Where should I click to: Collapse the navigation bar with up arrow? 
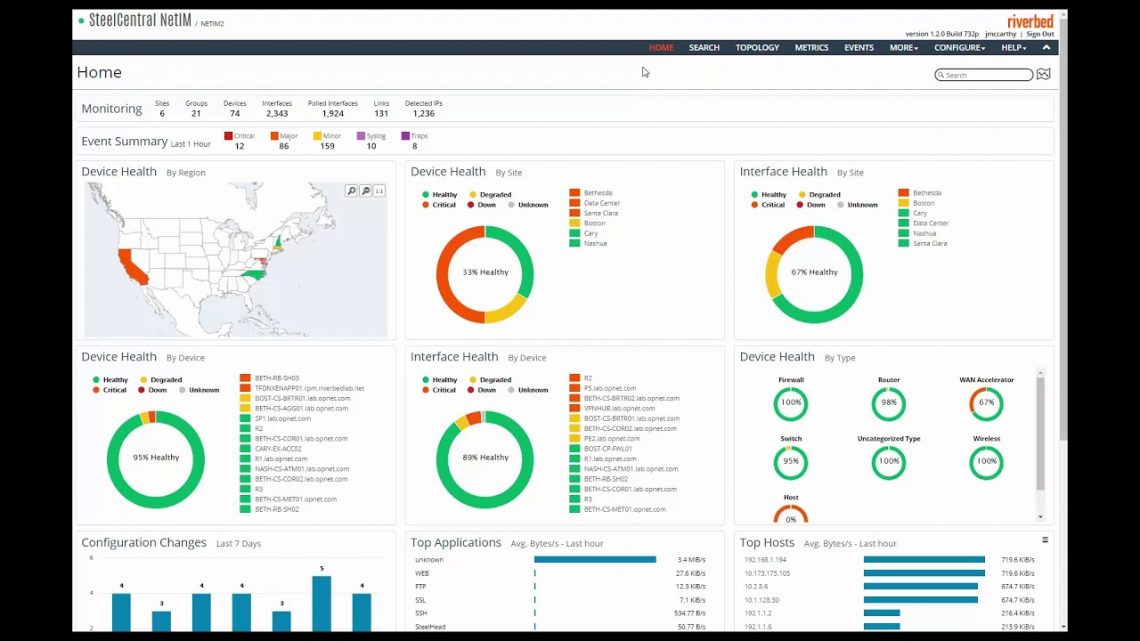1046,47
